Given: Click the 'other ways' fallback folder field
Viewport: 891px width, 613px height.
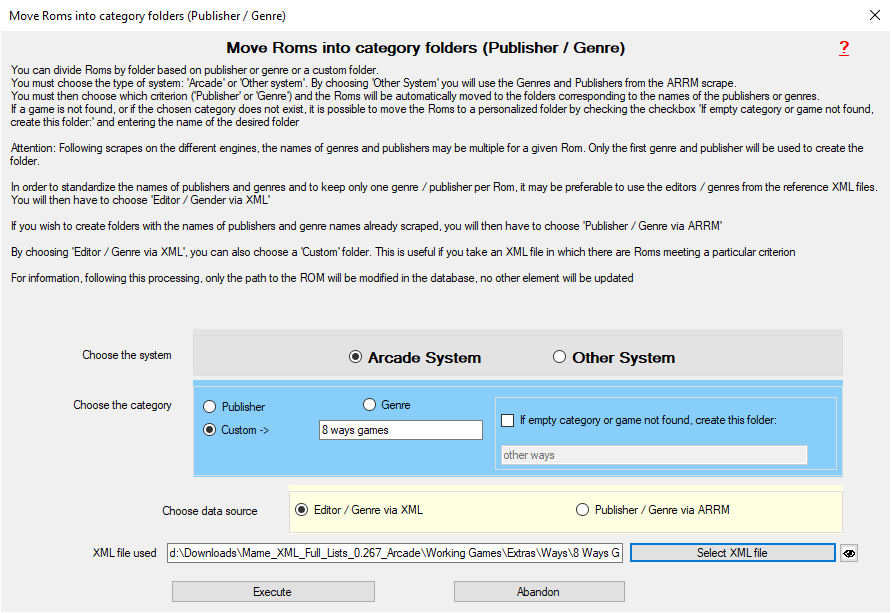Looking at the screenshot, I should point(653,455).
